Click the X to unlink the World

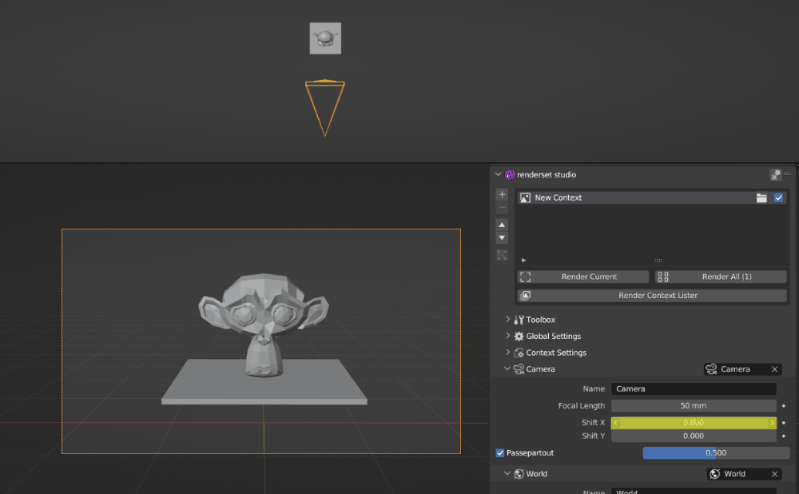tap(774, 474)
